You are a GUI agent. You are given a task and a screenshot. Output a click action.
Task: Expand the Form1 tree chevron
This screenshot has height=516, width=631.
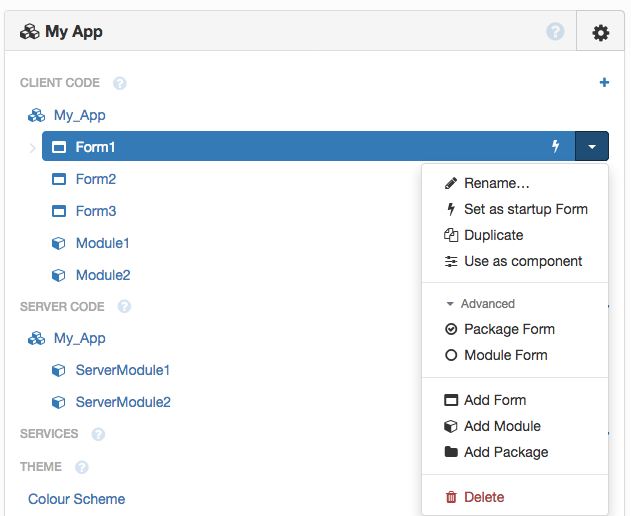[x=32, y=148]
